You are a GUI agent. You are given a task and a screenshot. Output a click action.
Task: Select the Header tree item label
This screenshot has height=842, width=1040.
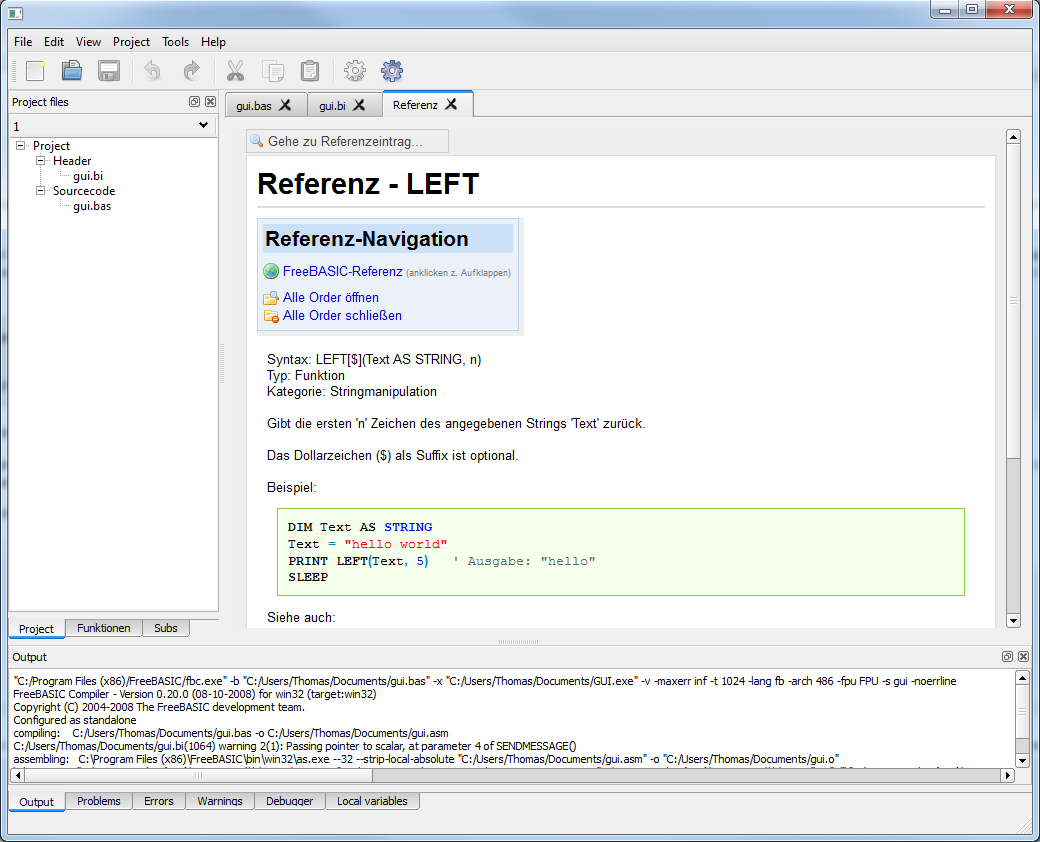[x=72, y=161]
